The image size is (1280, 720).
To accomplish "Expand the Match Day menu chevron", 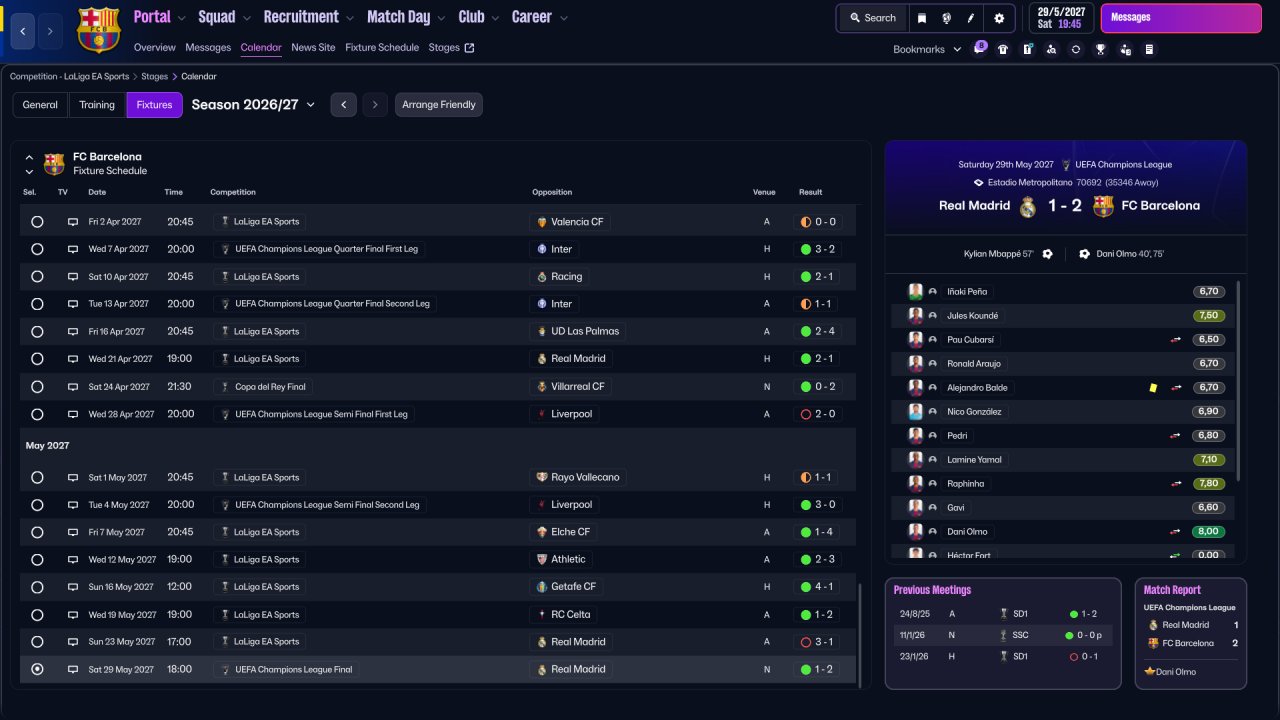I will [x=441, y=18].
